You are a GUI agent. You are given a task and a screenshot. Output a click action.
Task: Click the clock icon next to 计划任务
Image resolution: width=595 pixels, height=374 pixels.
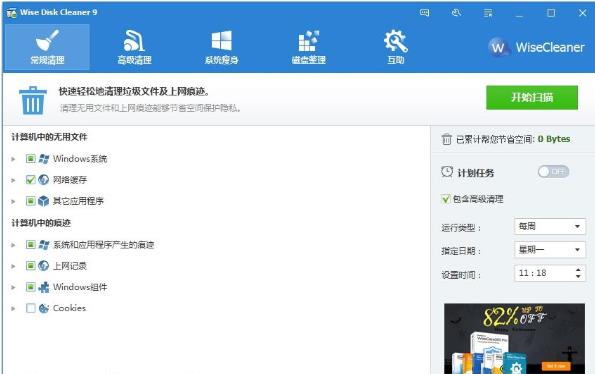click(447, 172)
